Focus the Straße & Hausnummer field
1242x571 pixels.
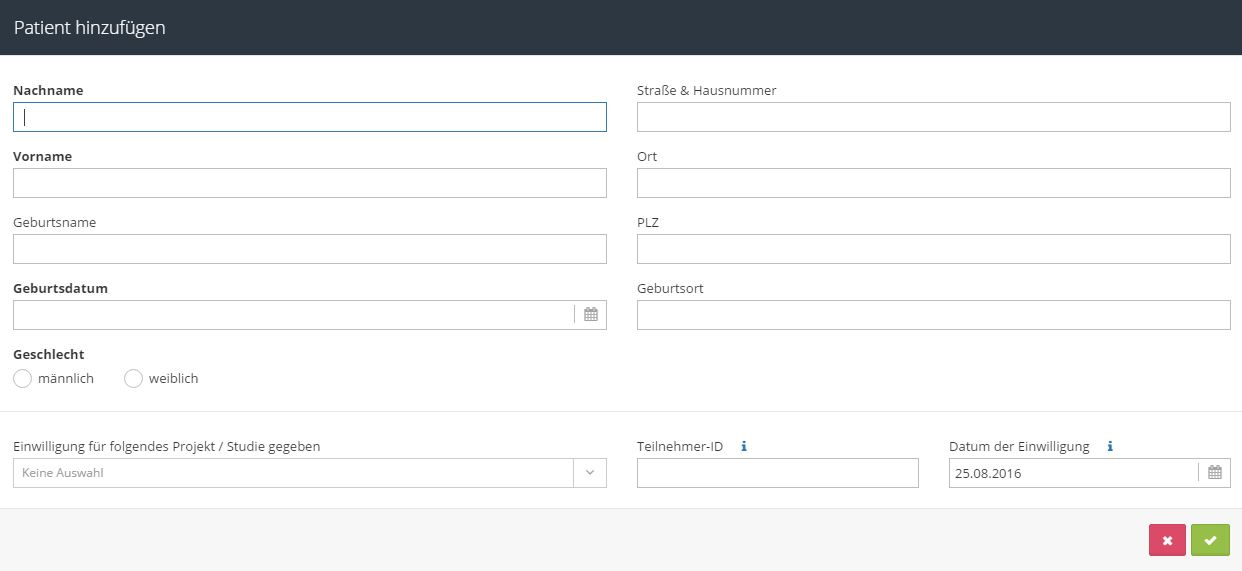pyautogui.click(x=934, y=117)
